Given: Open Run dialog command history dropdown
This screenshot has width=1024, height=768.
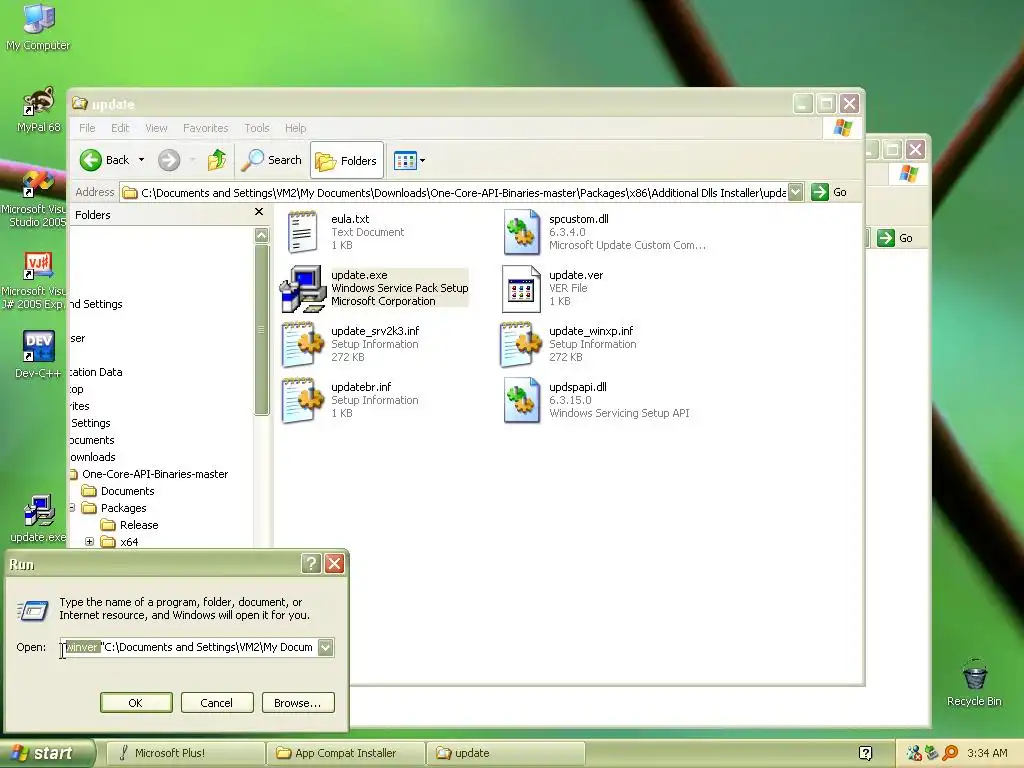Looking at the screenshot, I should tap(325, 647).
